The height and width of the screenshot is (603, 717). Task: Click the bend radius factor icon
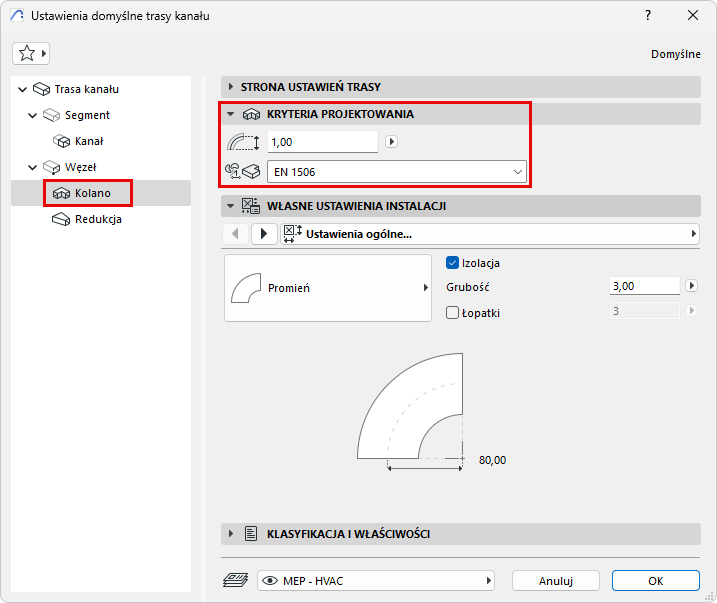pos(243,142)
